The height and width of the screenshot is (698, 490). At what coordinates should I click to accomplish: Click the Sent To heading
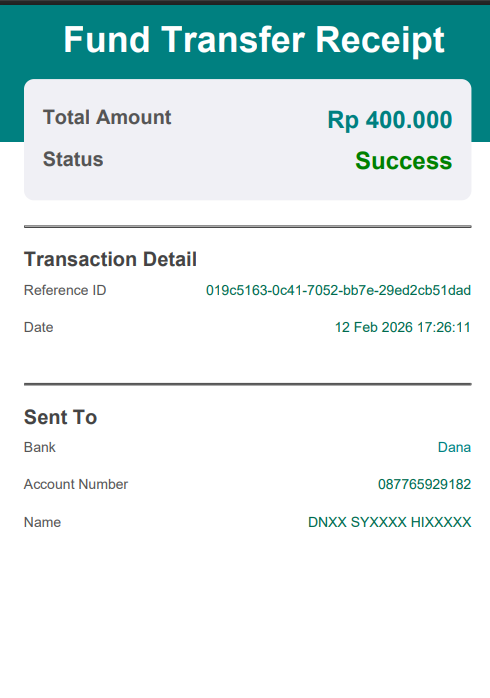(x=61, y=417)
